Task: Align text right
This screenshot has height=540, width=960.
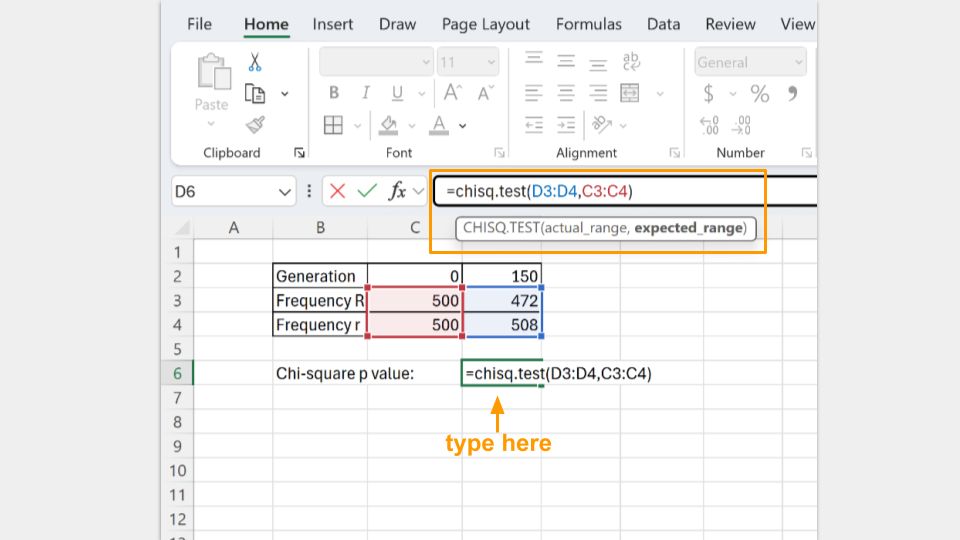Action: click(598, 93)
